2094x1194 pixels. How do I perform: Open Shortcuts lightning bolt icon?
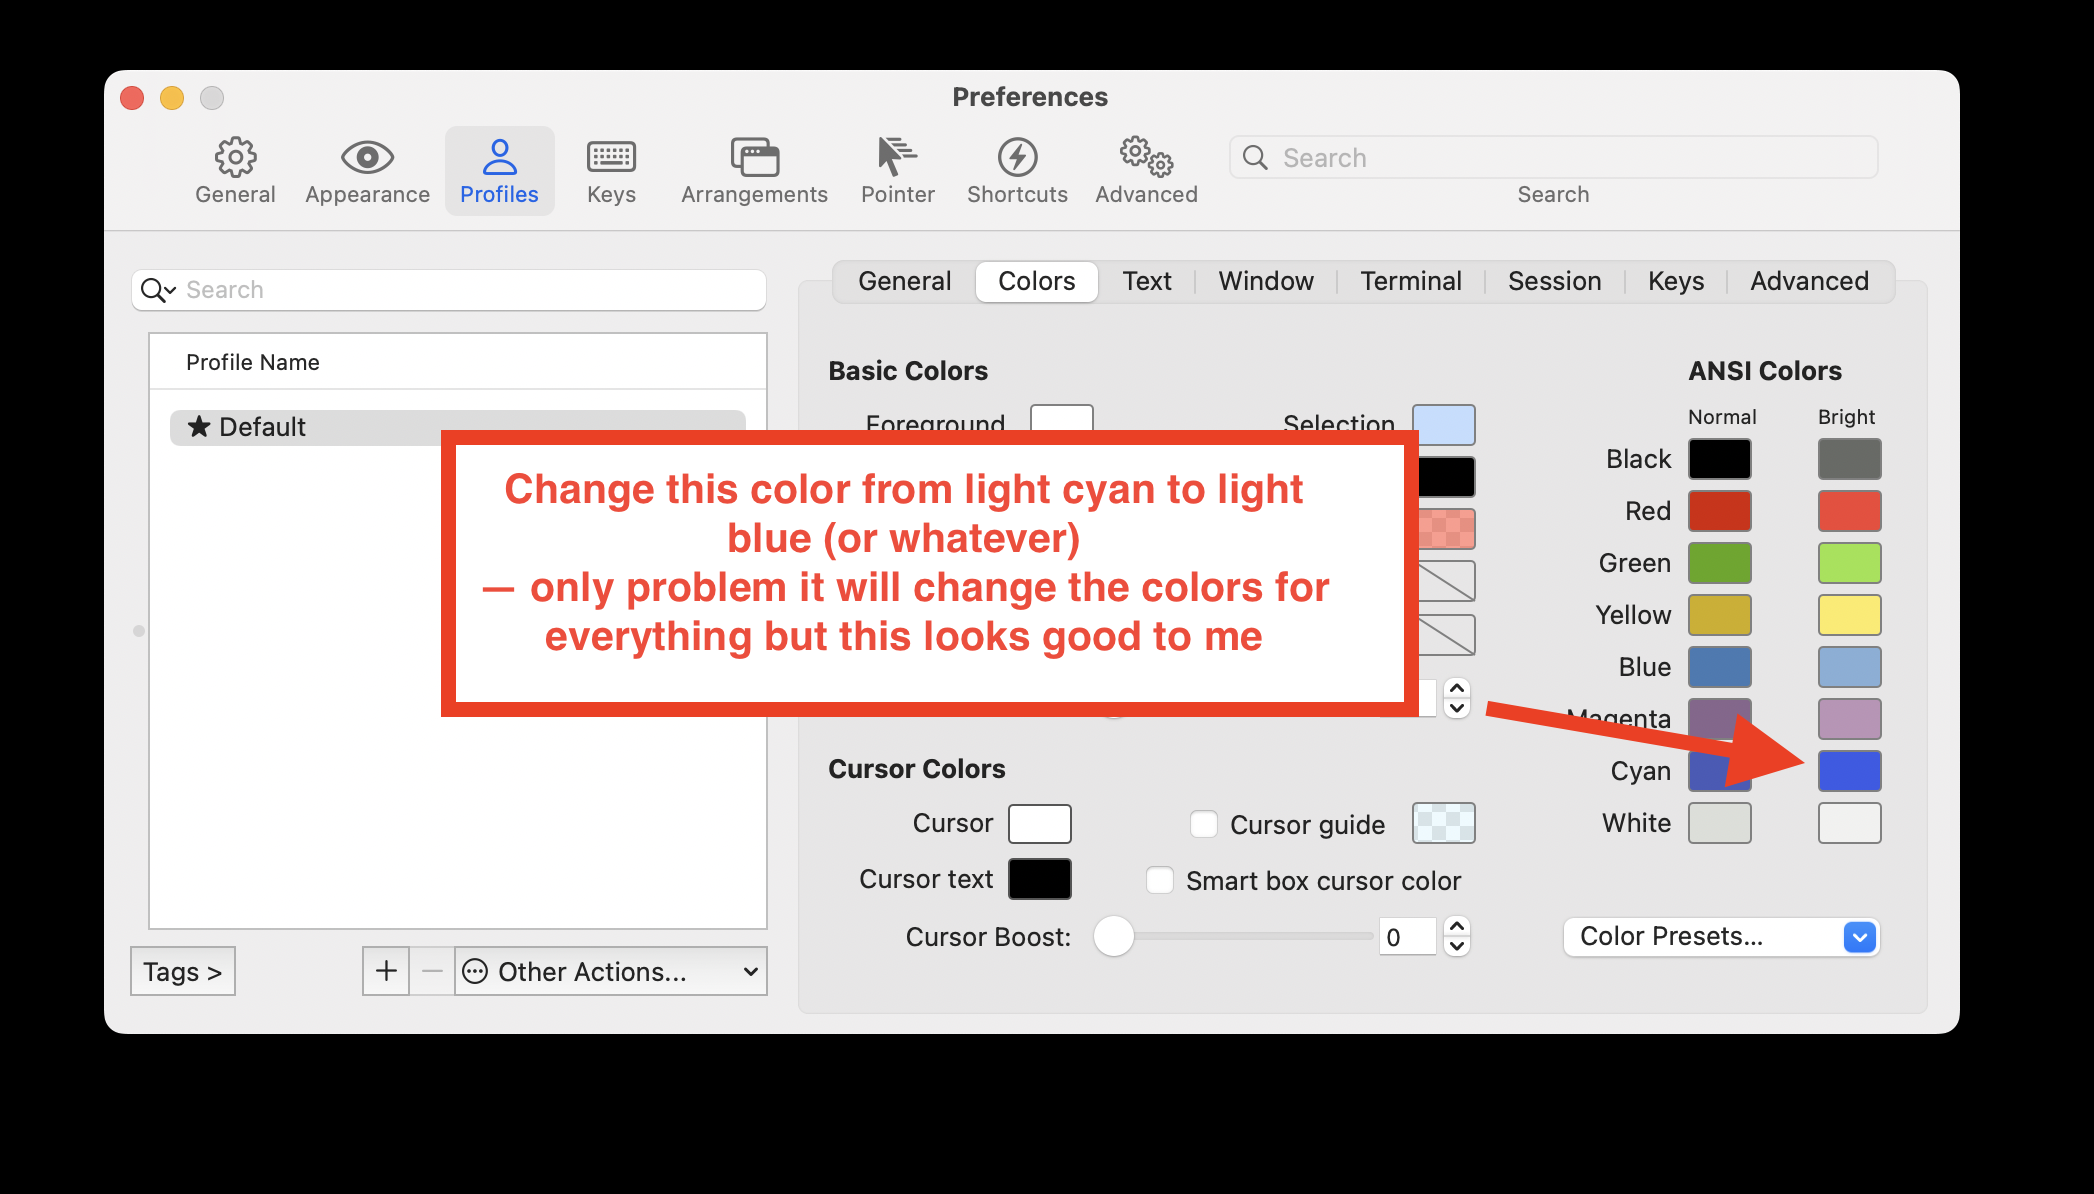[1017, 157]
